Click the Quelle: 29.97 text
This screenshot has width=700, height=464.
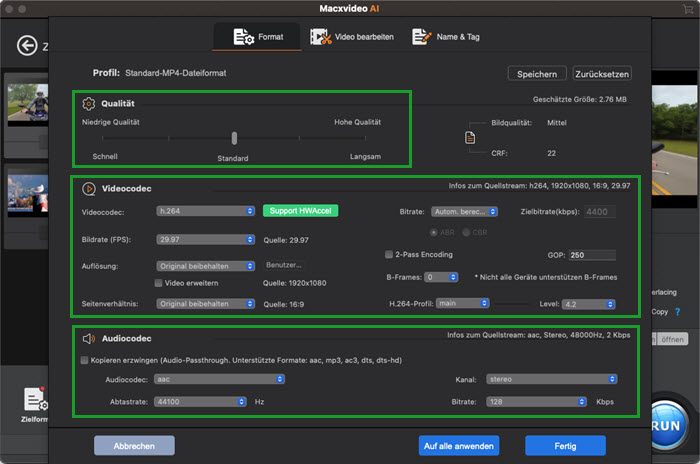coord(286,240)
